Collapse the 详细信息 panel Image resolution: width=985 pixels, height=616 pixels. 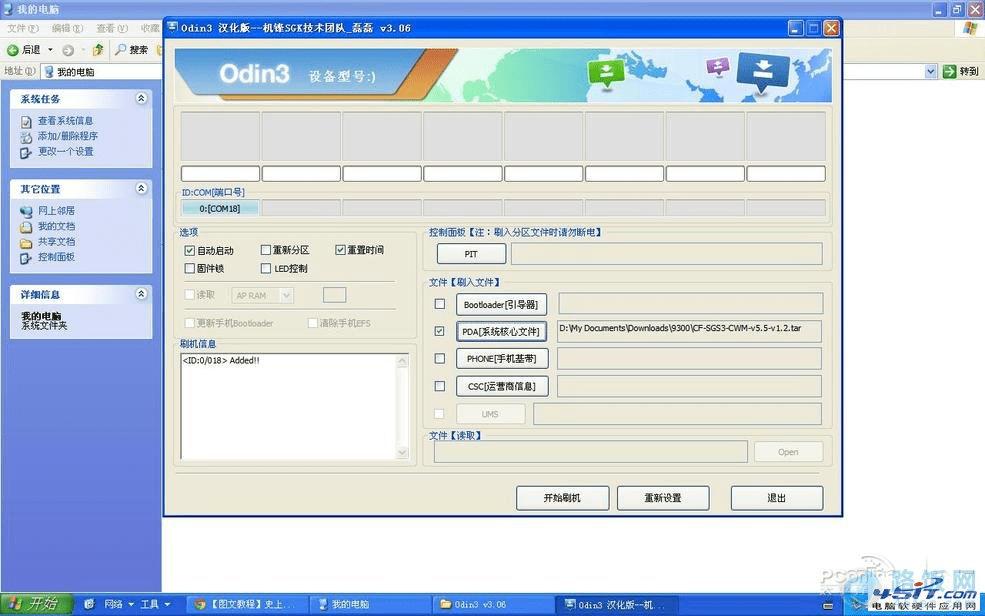(x=141, y=293)
